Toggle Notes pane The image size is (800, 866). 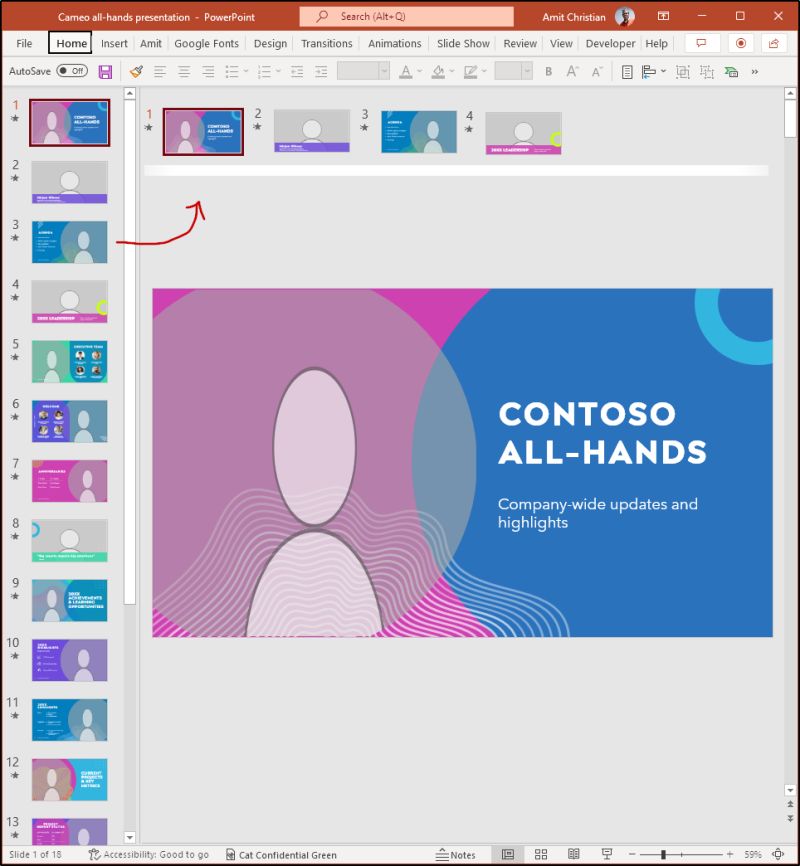pyautogui.click(x=456, y=854)
